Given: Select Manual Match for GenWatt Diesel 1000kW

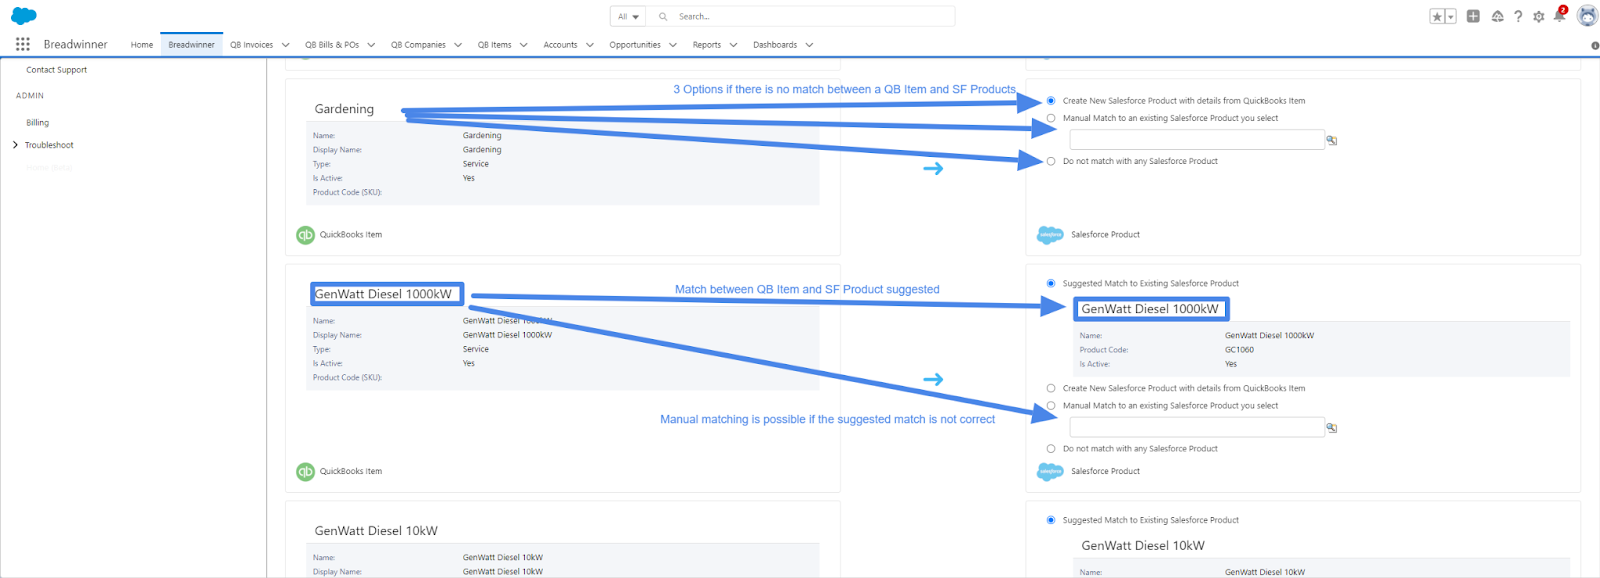Looking at the screenshot, I should pyautogui.click(x=1051, y=406).
